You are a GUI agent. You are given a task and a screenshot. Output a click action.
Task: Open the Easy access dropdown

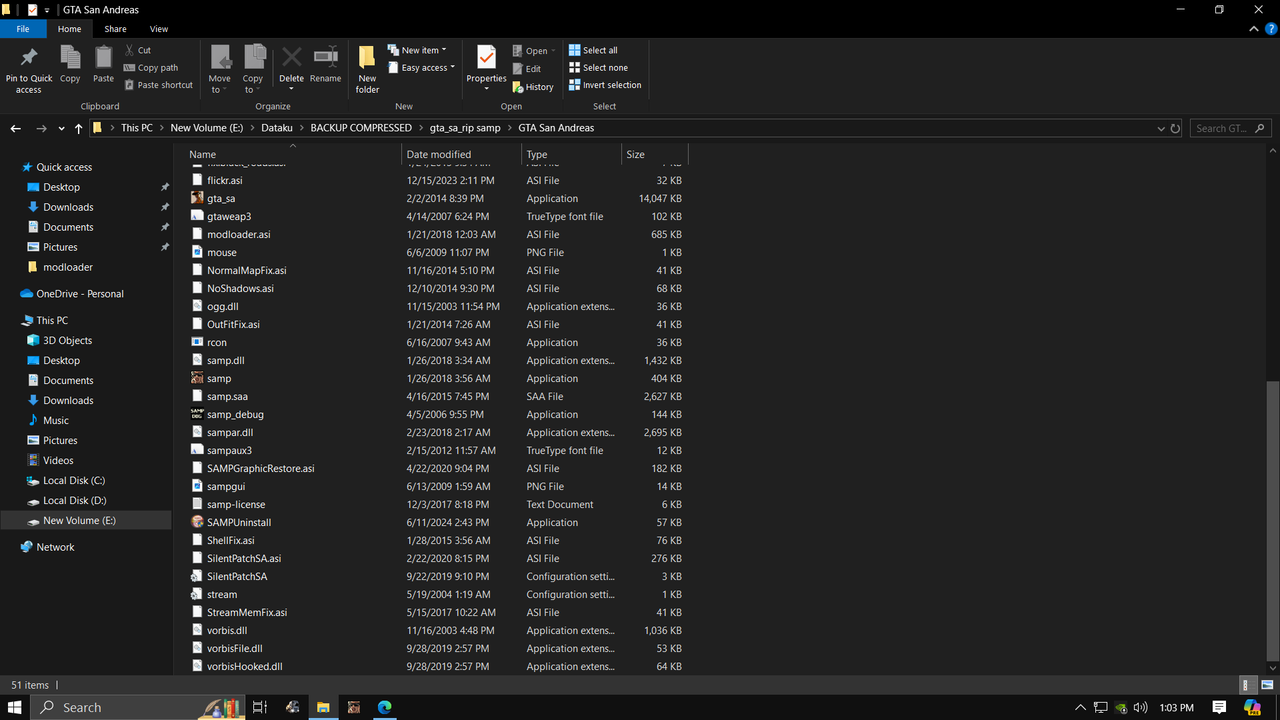click(421, 68)
